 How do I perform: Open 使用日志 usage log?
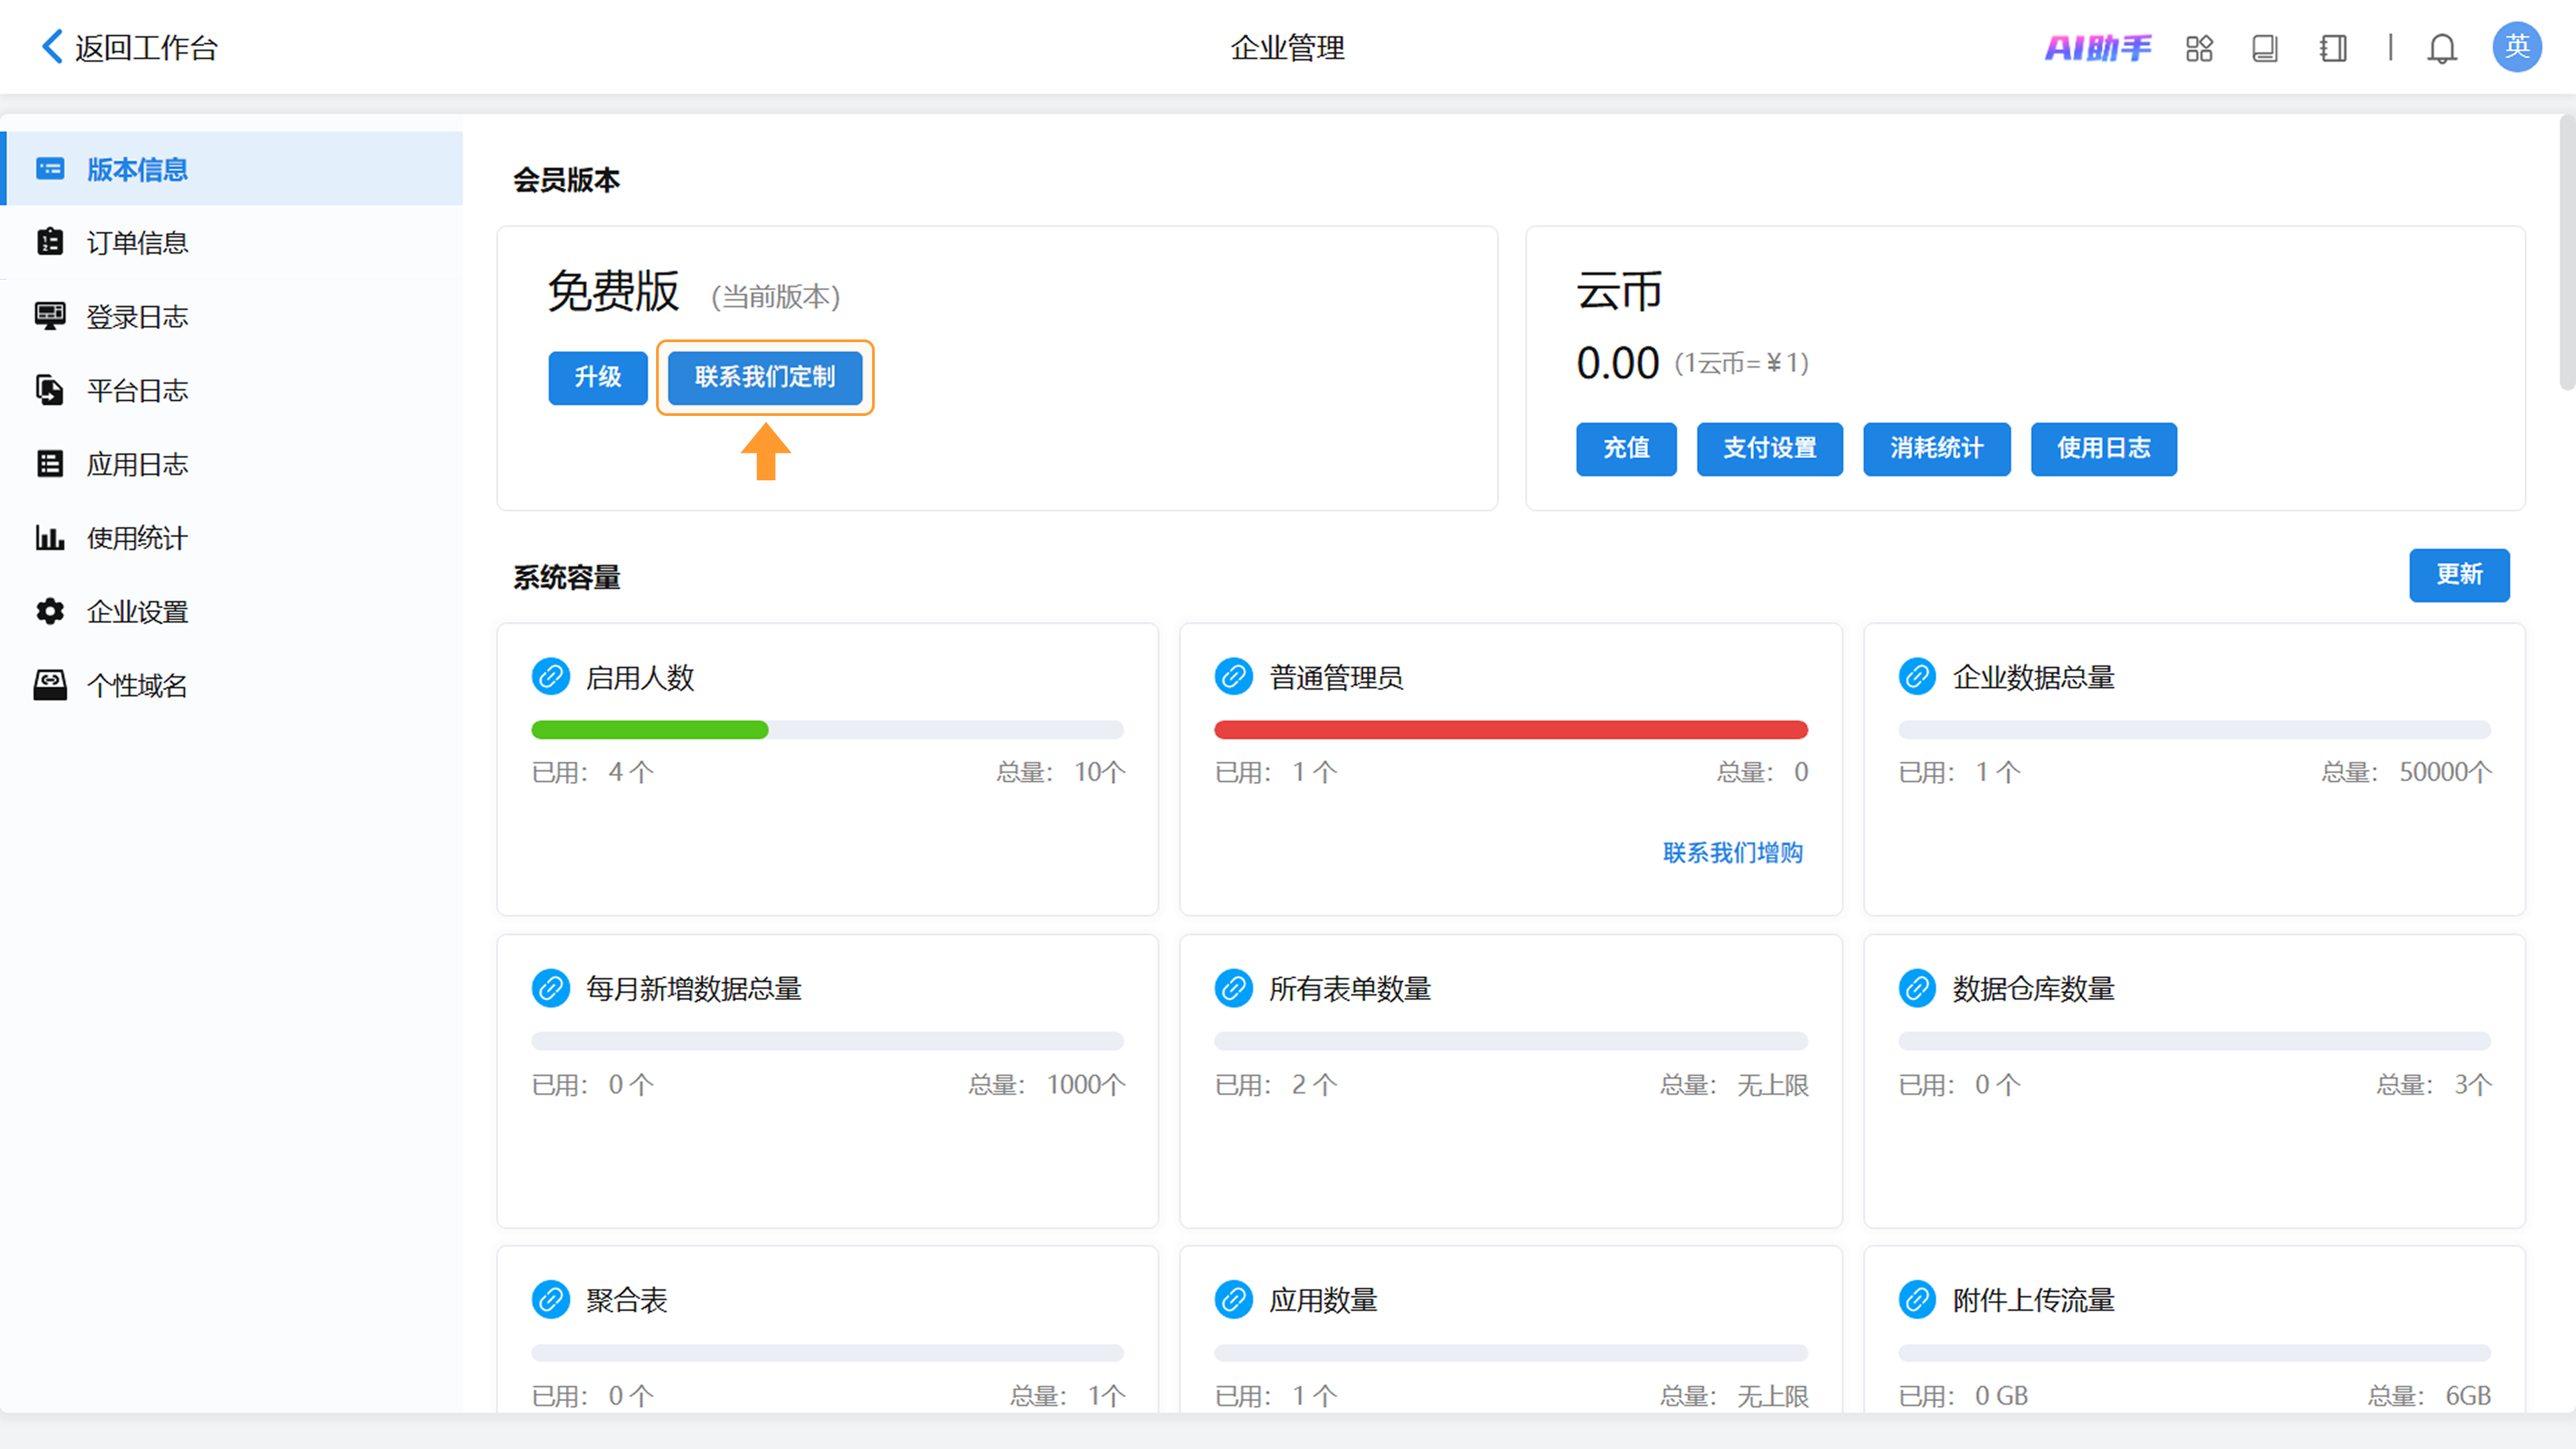(x=2104, y=449)
